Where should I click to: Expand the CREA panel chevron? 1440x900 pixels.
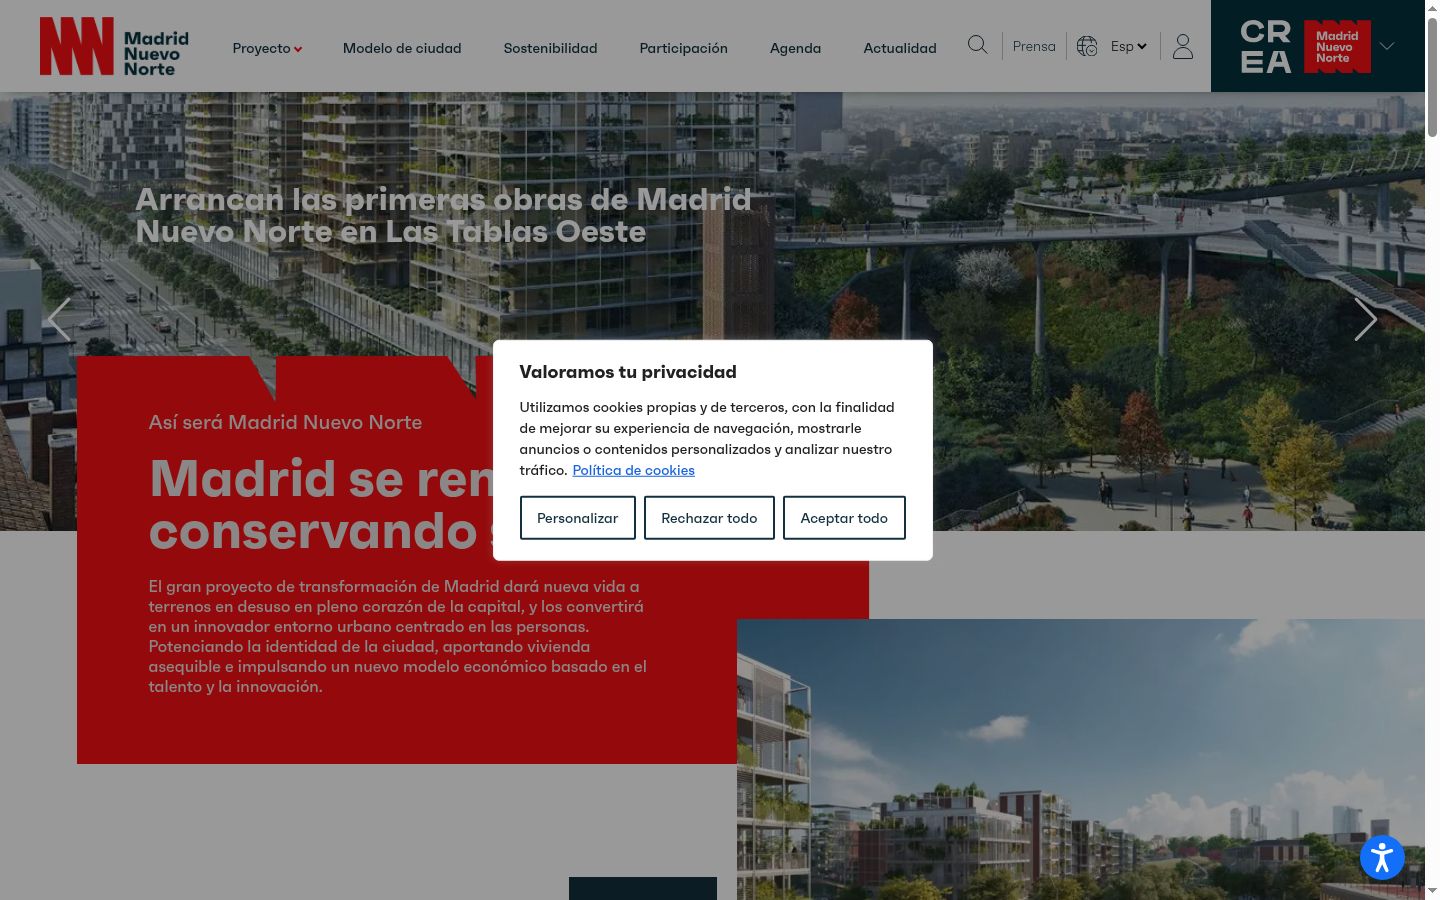[1387, 46]
